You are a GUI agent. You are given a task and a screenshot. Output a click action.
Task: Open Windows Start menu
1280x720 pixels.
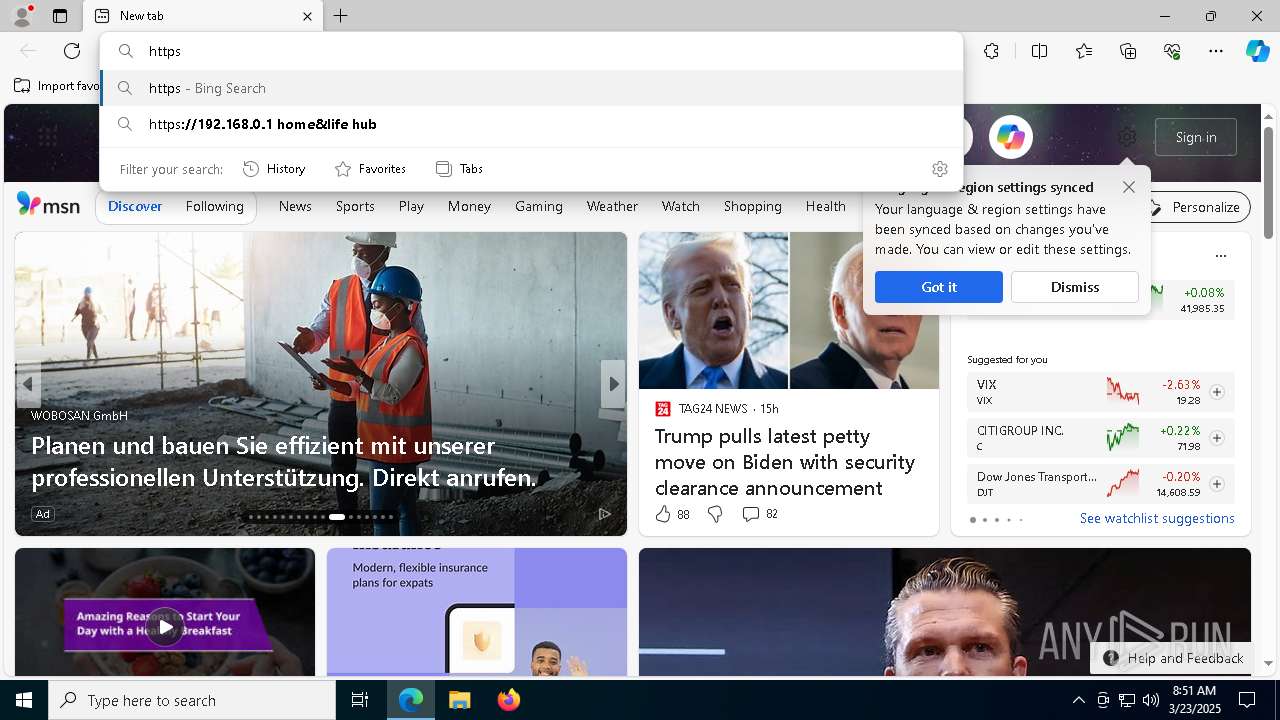point(24,700)
